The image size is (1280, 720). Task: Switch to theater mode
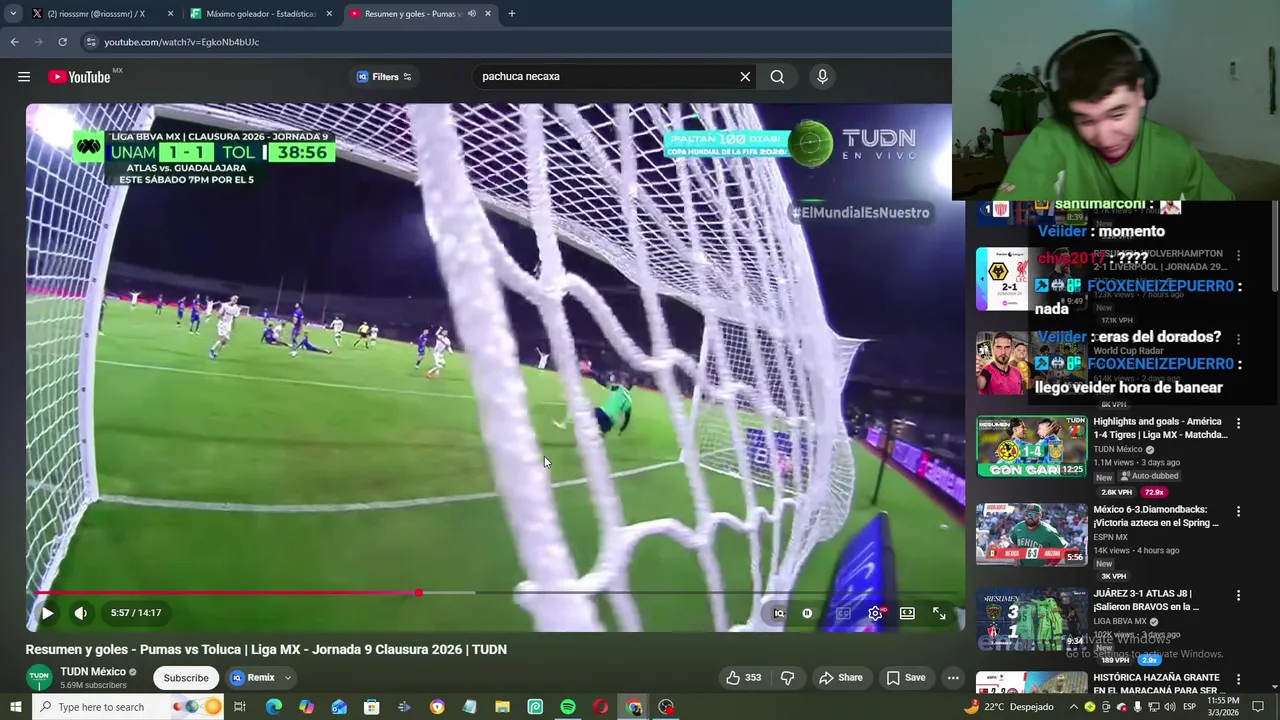click(907, 614)
